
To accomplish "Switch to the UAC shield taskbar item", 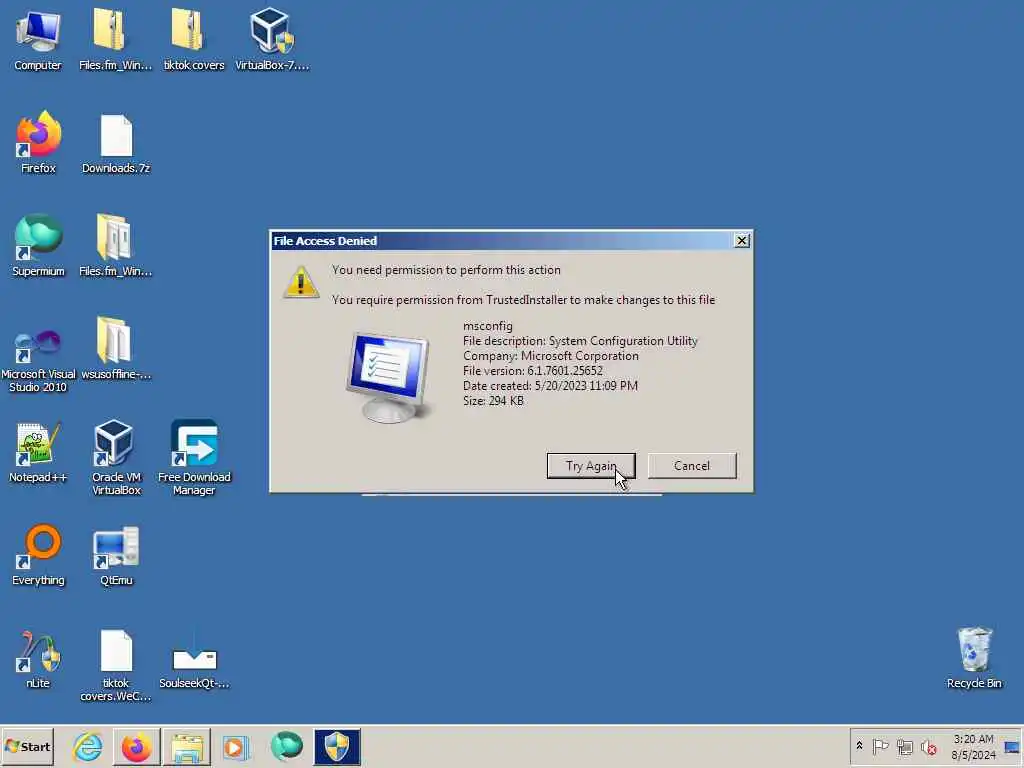I will [337, 746].
